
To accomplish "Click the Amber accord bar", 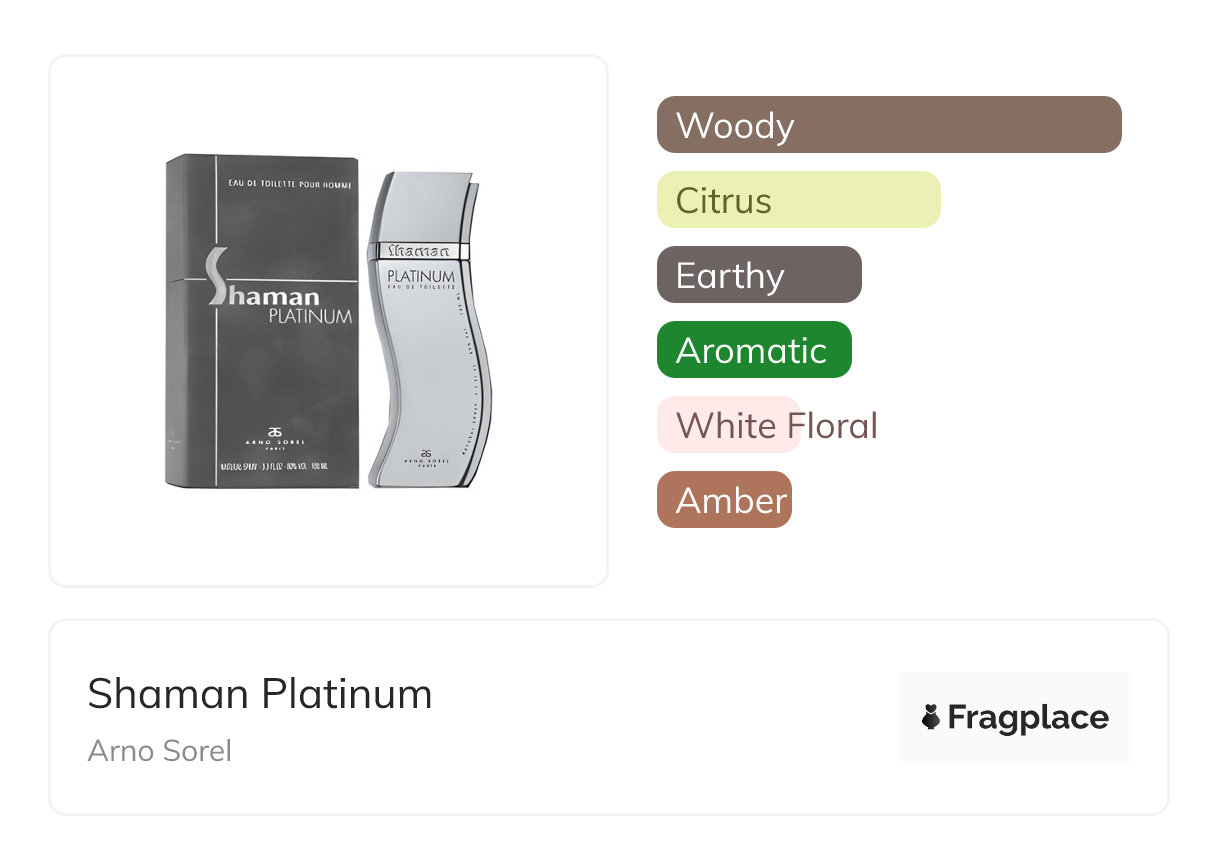I will click(x=724, y=500).
